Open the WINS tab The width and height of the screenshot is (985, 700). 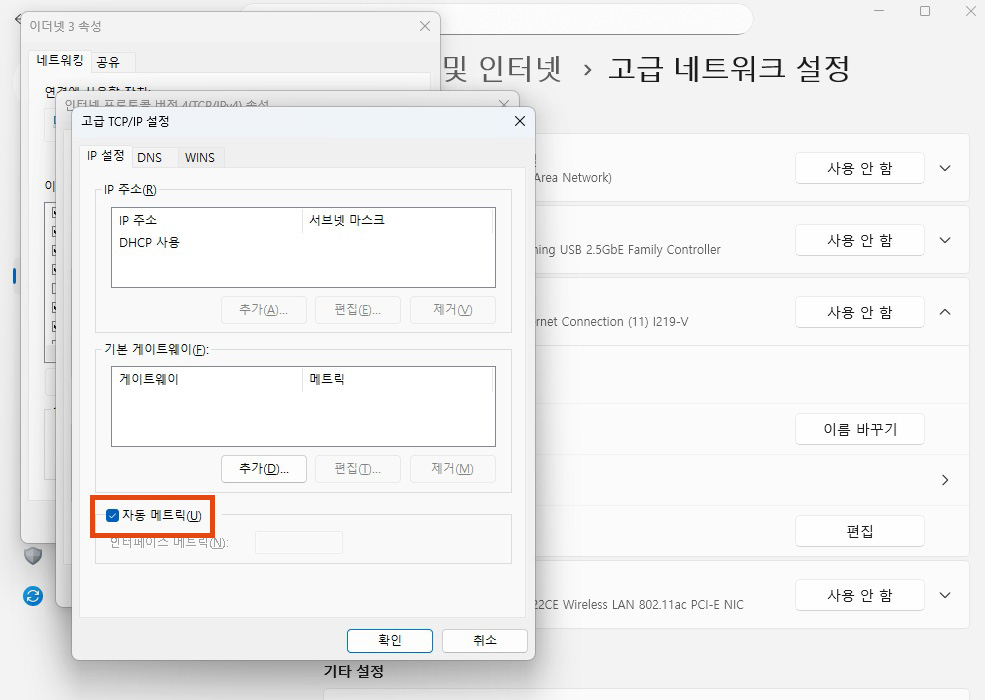click(200, 157)
